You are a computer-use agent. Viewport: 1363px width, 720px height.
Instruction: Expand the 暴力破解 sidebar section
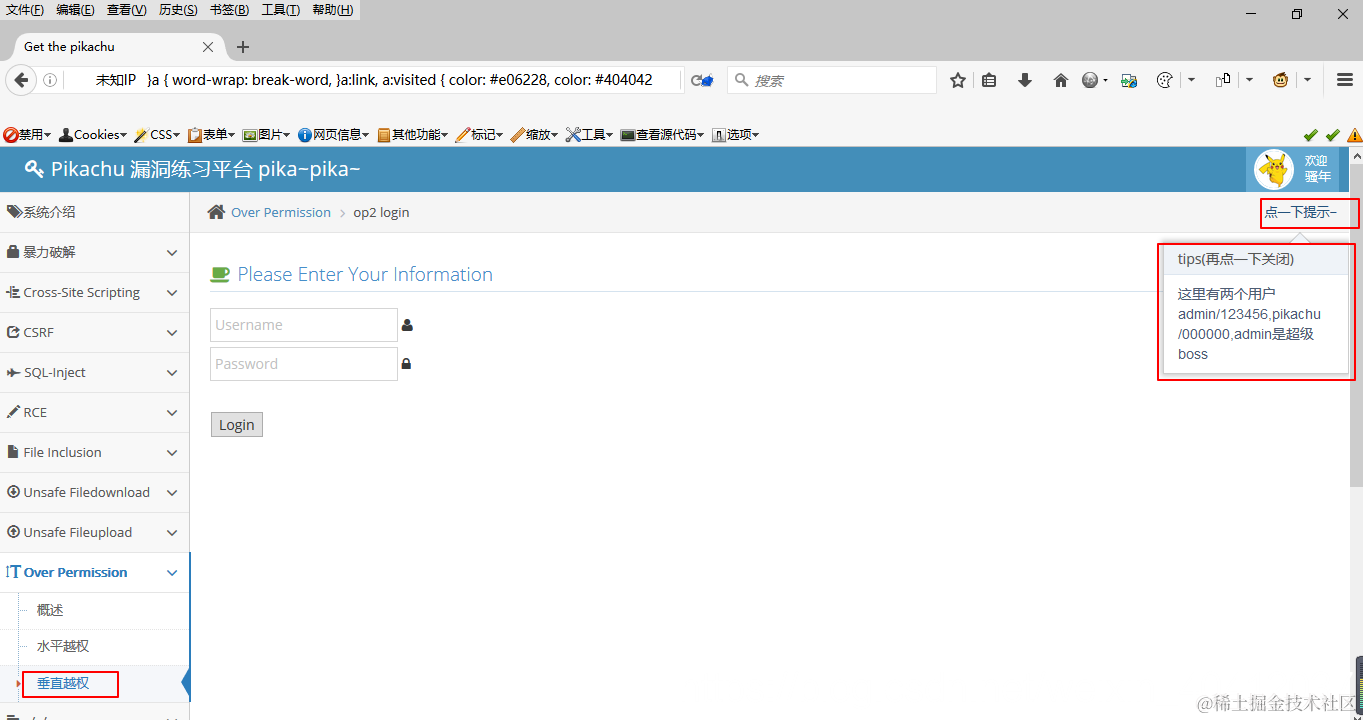point(94,252)
